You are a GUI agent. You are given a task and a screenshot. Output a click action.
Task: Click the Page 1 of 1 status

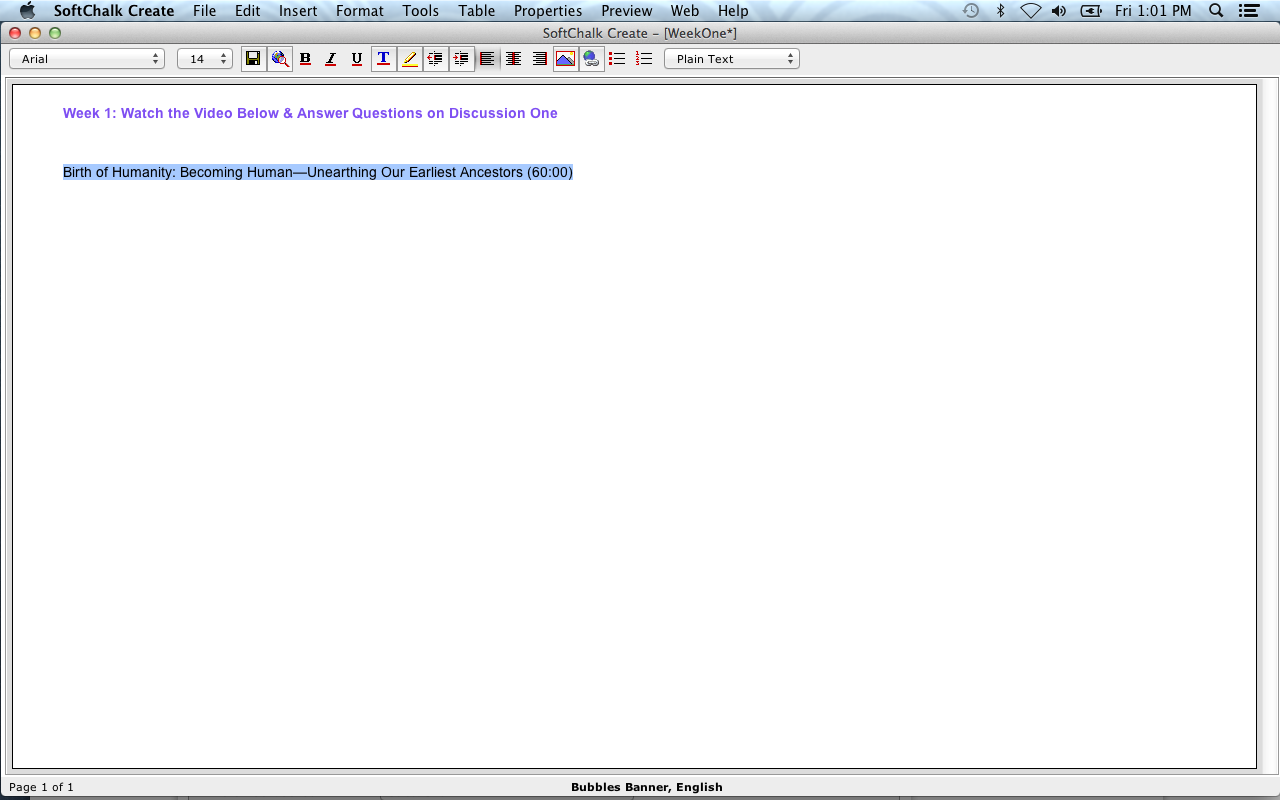[x=41, y=787]
